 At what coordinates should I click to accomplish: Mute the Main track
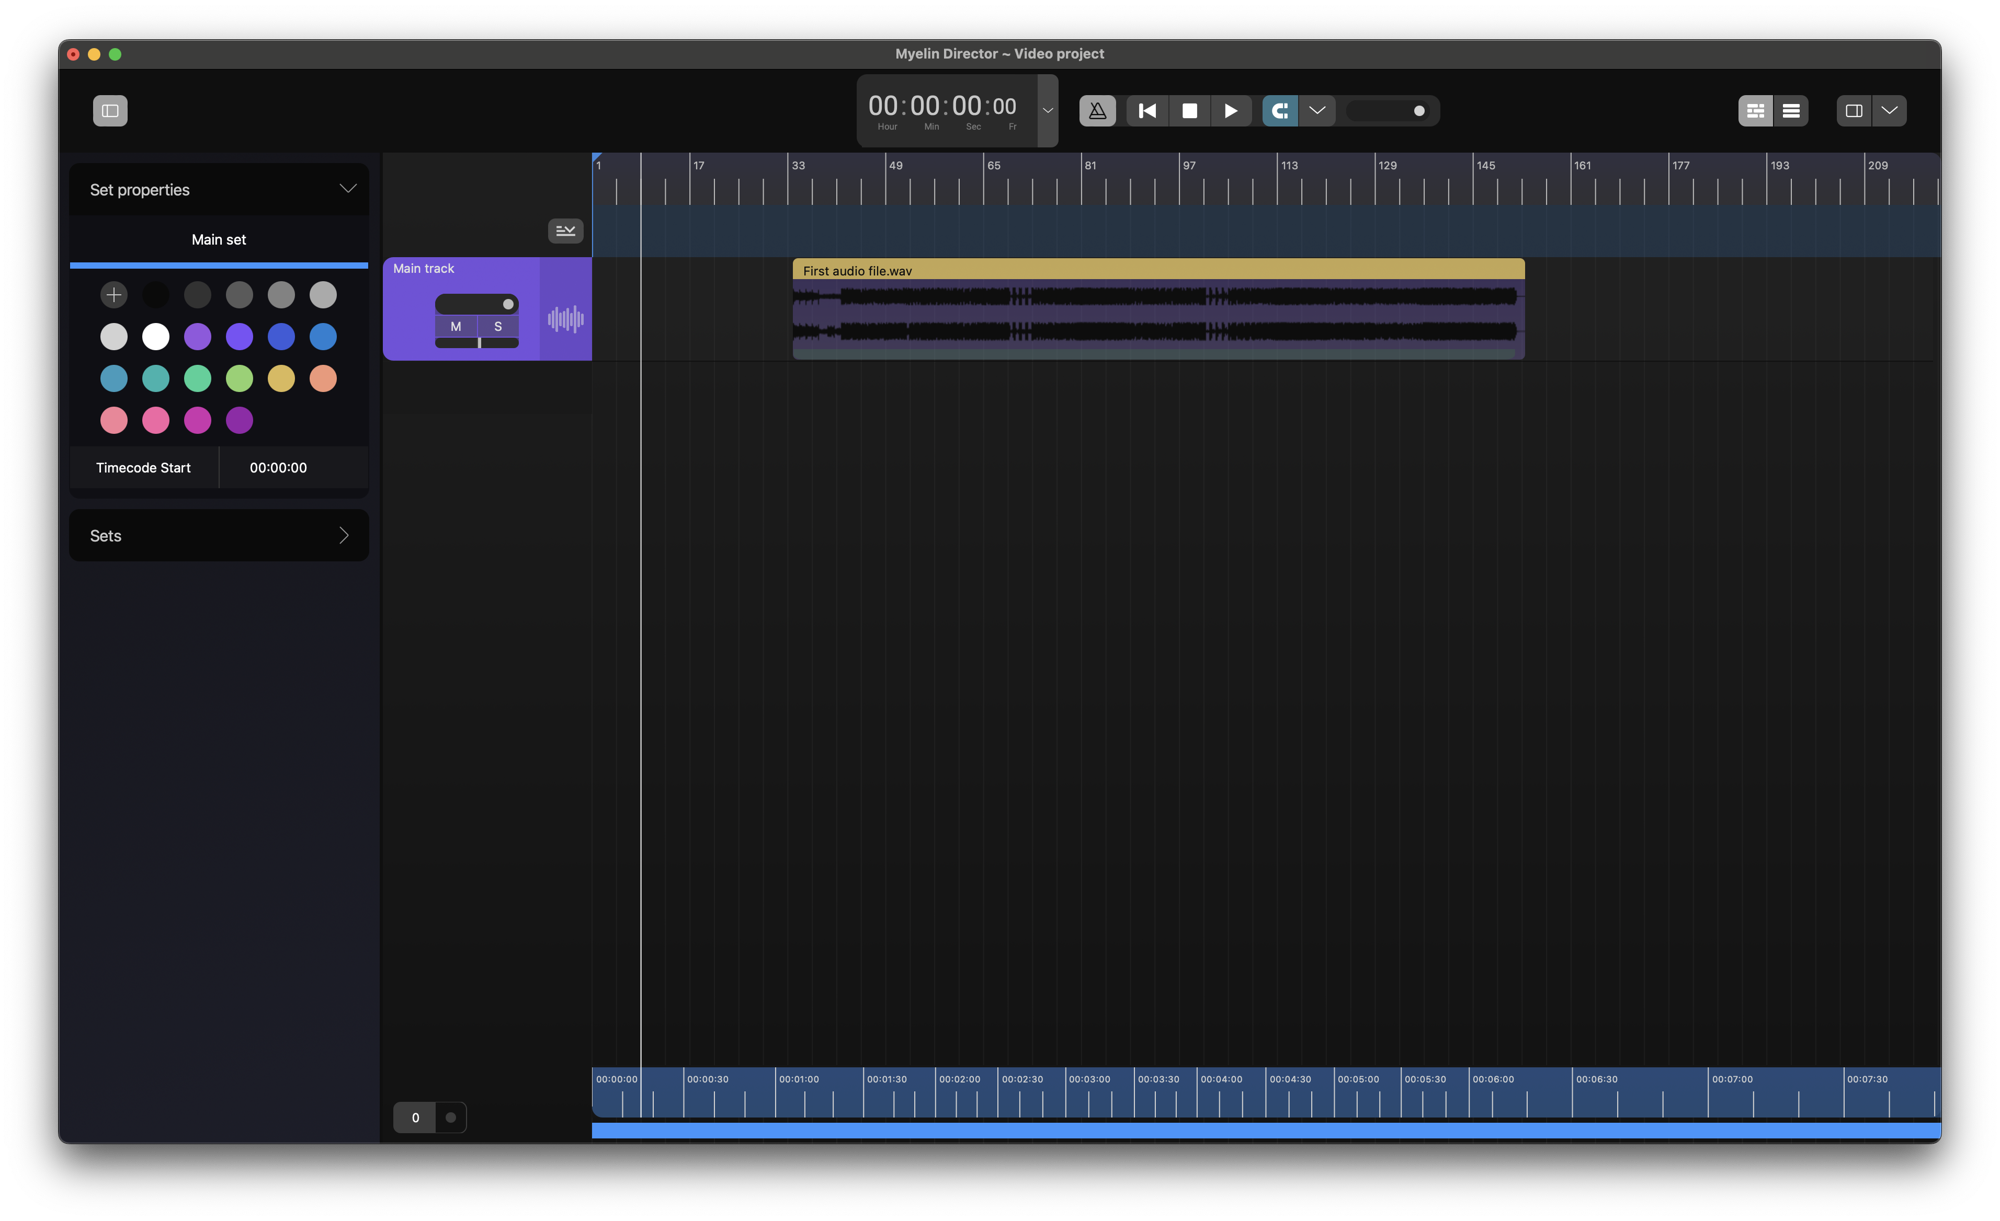coord(456,327)
